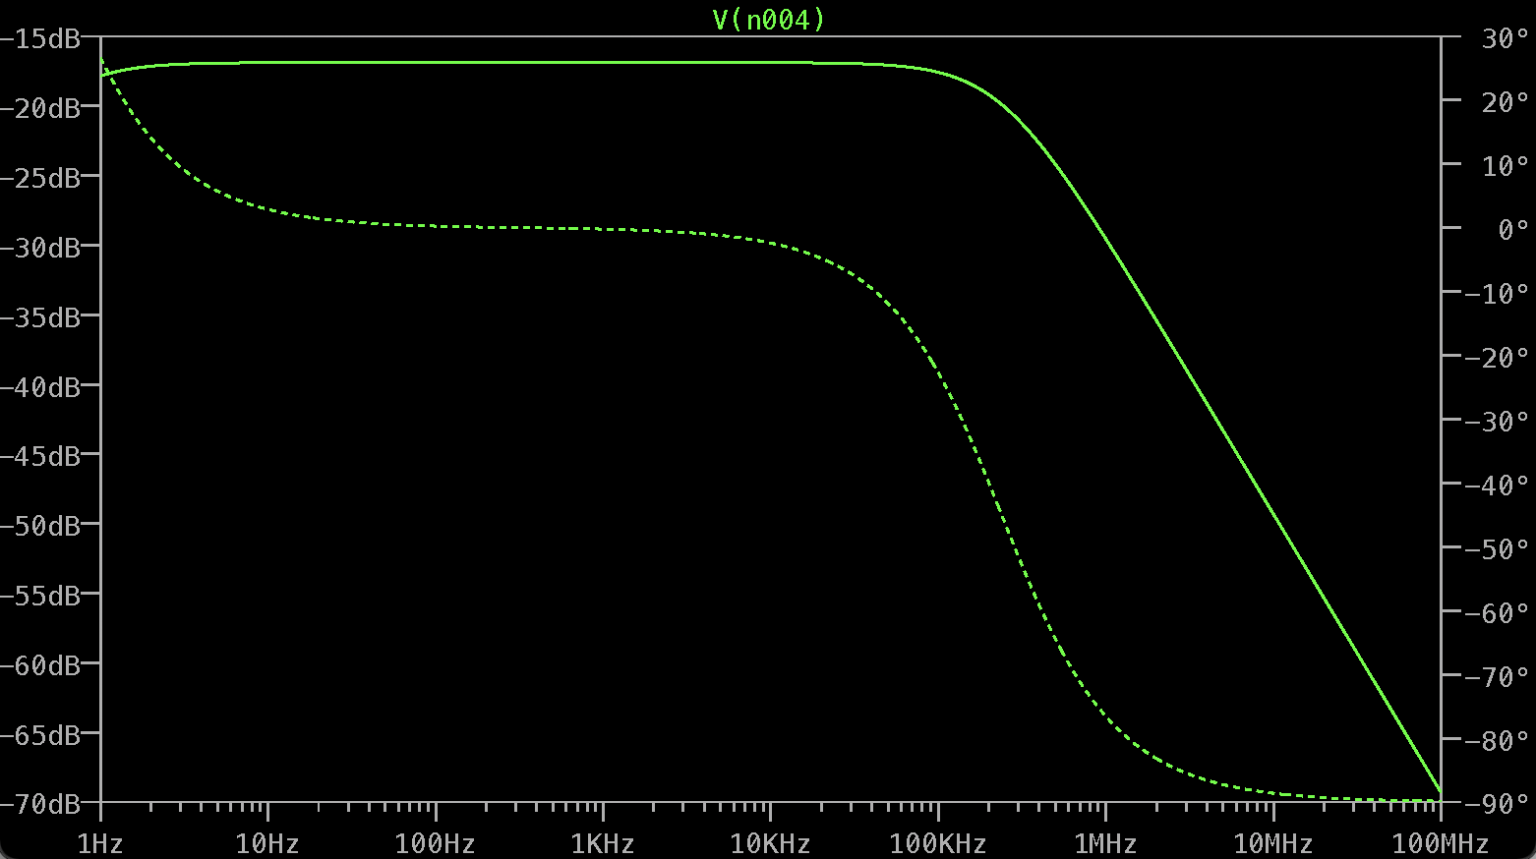Click the -50dB magnitude tick label
Screen dimensions: 1536x859
tap(40, 526)
